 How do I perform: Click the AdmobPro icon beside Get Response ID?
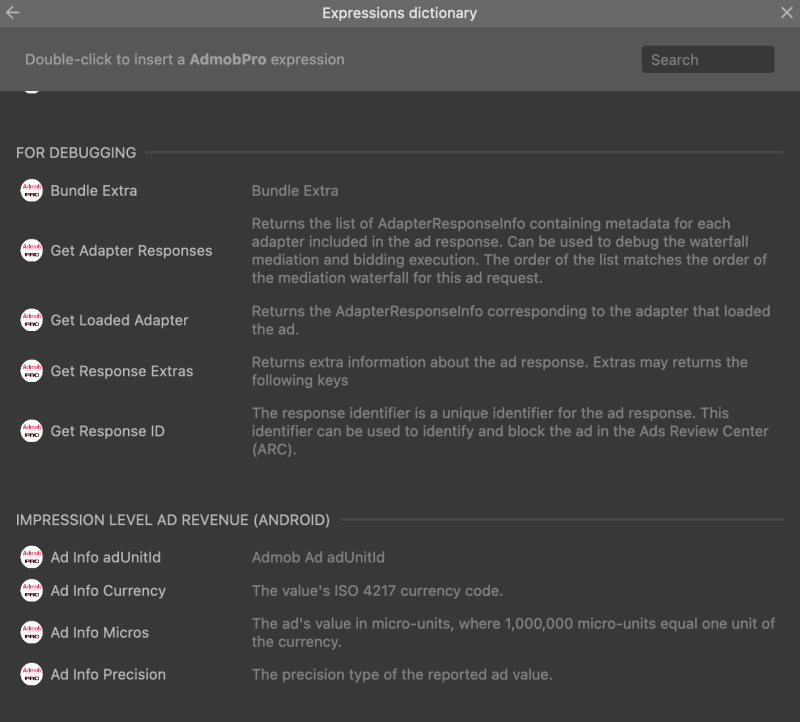click(32, 431)
